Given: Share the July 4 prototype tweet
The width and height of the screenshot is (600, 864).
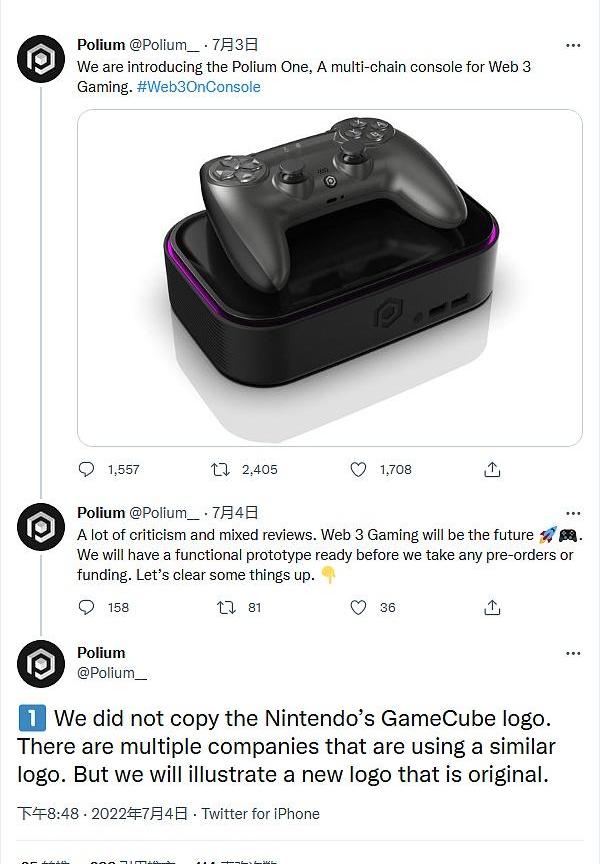Looking at the screenshot, I should pos(492,607).
